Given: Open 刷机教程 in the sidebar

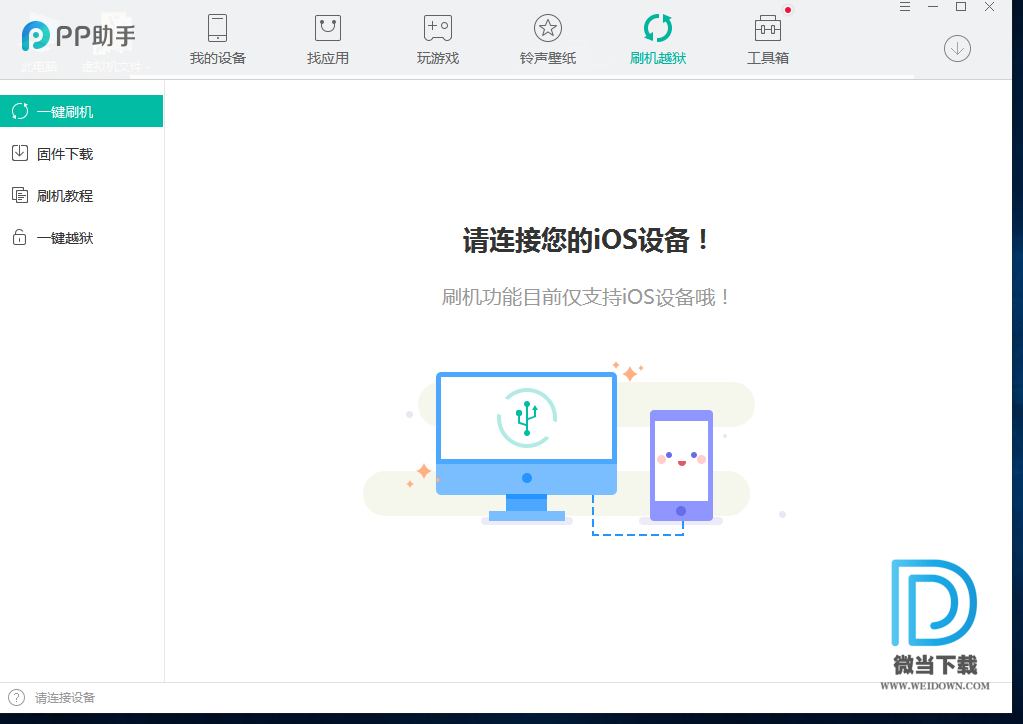Looking at the screenshot, I should coord(65,196).
